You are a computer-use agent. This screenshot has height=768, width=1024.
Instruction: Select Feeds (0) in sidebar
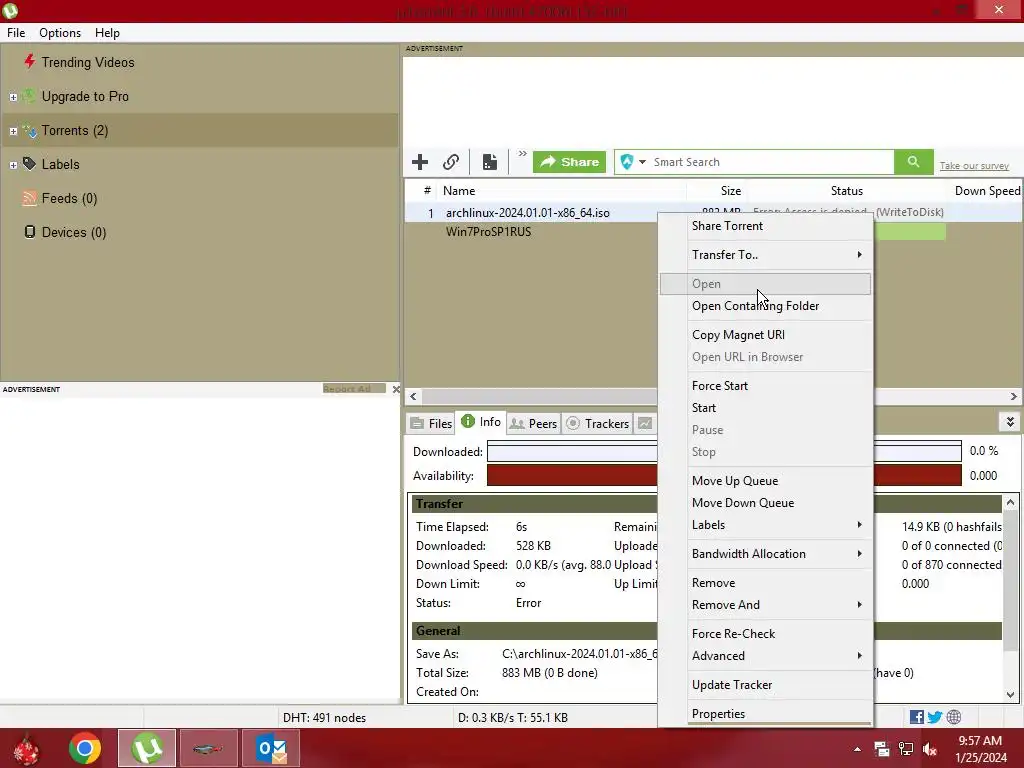(69, 199)
